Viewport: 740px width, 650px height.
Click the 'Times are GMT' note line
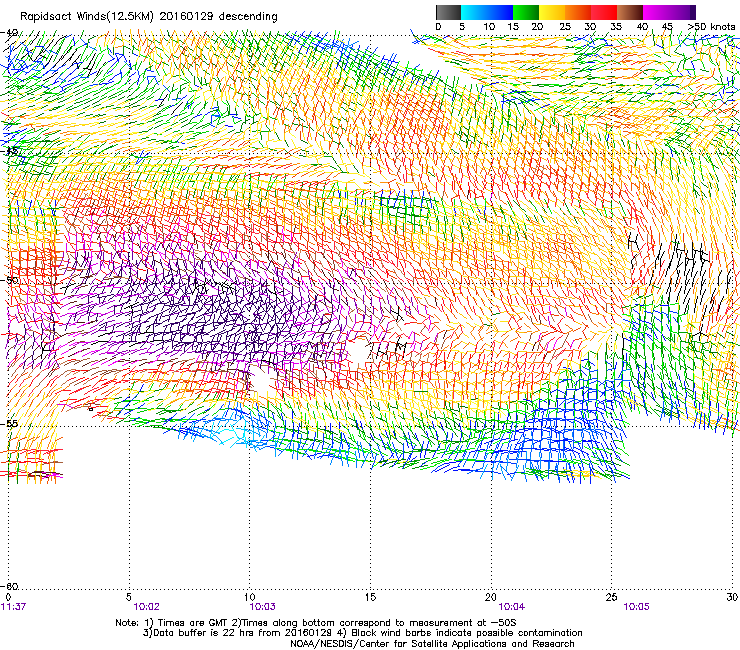(x=316, y=623)
